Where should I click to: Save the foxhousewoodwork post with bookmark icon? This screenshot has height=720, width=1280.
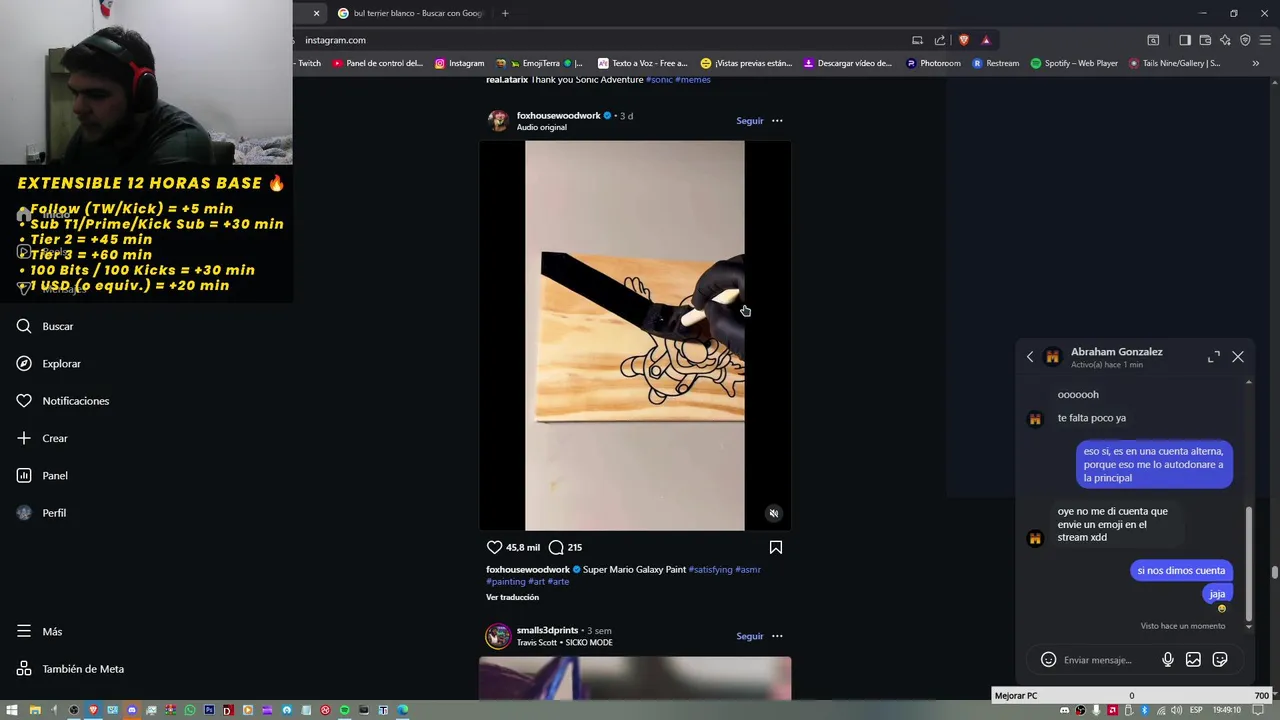point(775,547)
